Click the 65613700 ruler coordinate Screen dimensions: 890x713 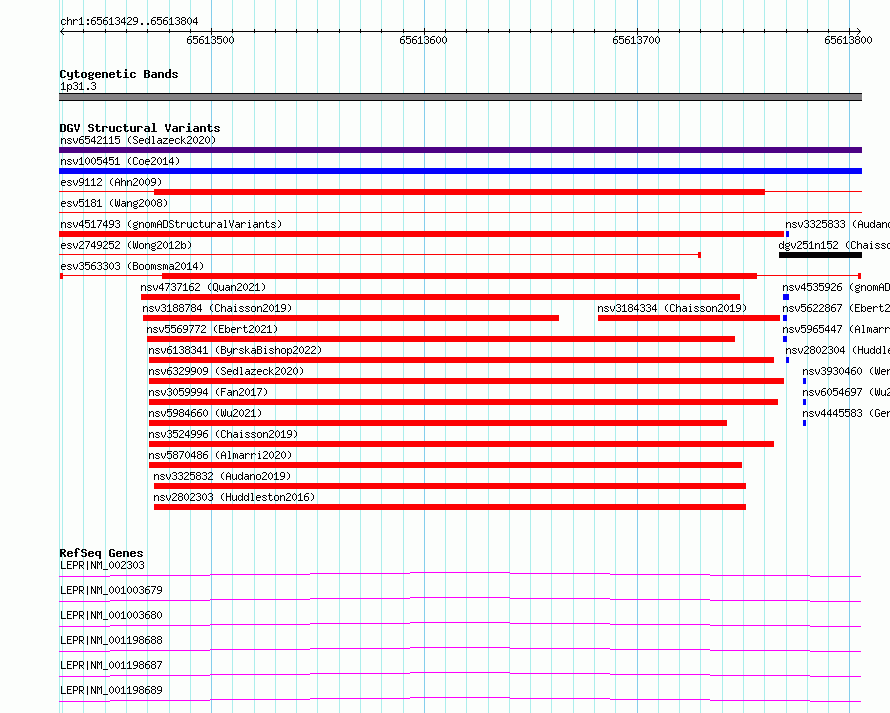tap(636, 40)
